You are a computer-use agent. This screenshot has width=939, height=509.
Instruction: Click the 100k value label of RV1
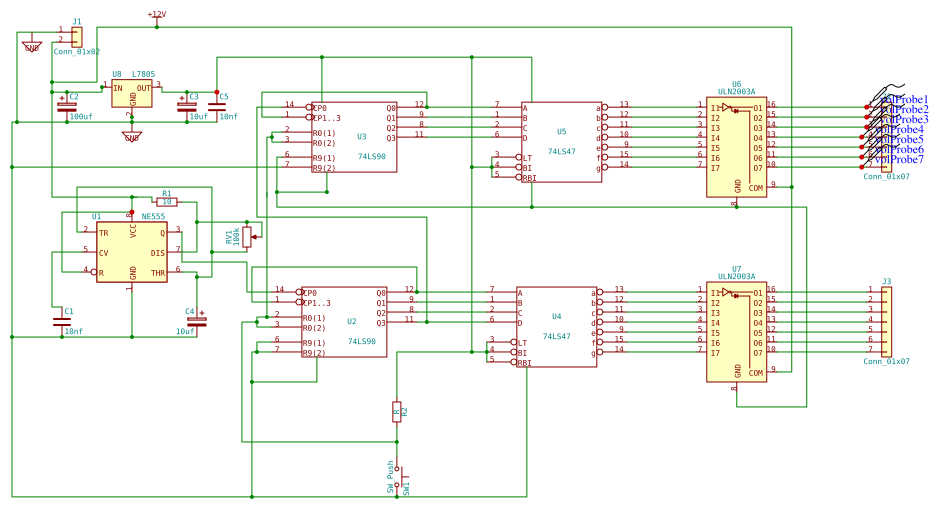(x=237, y=237)
